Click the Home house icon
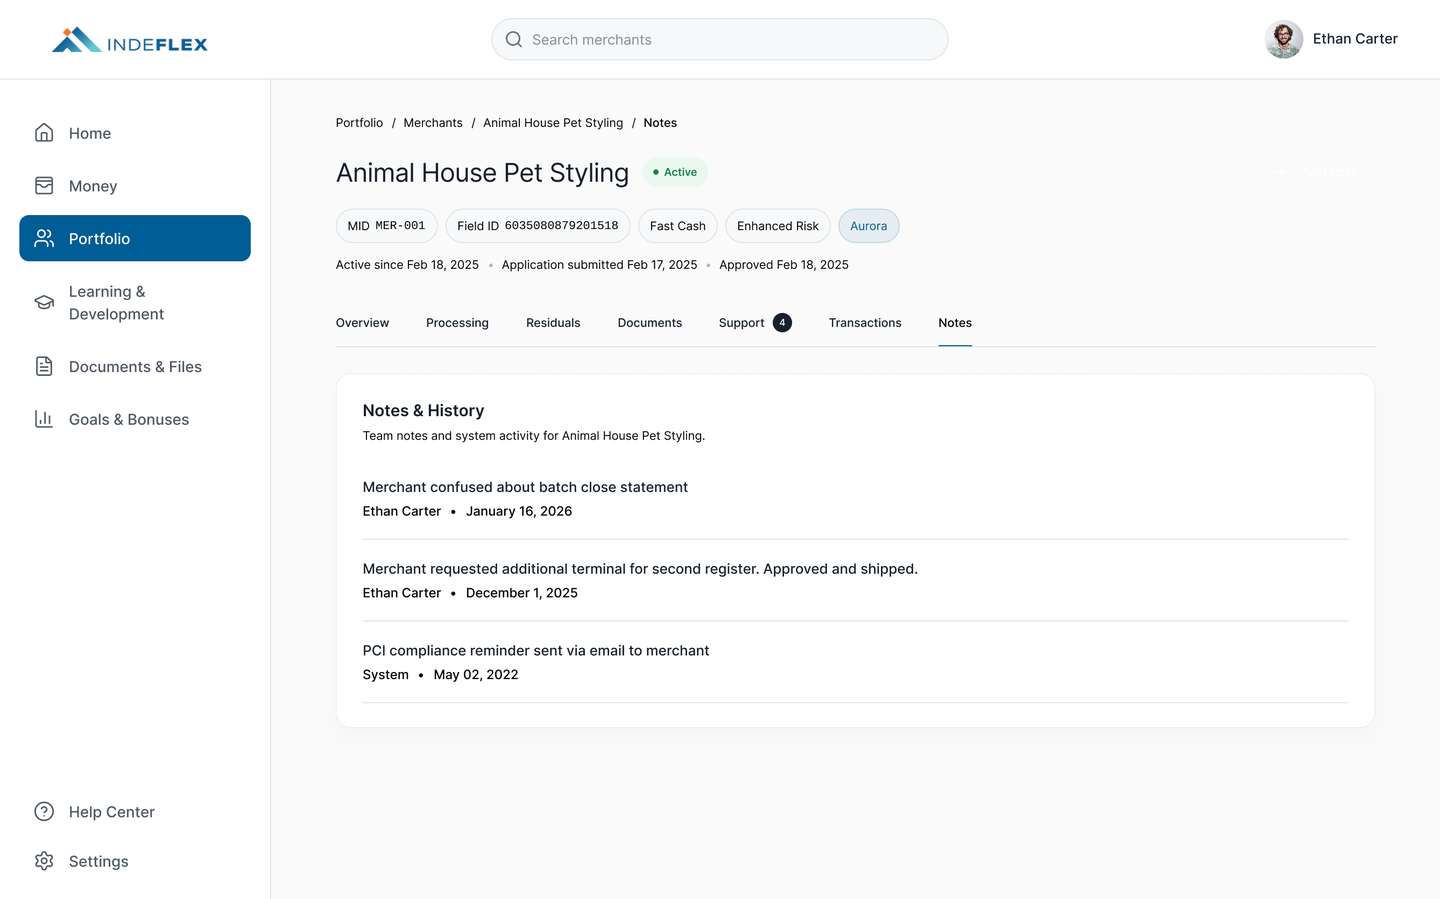 coord(44,133)
